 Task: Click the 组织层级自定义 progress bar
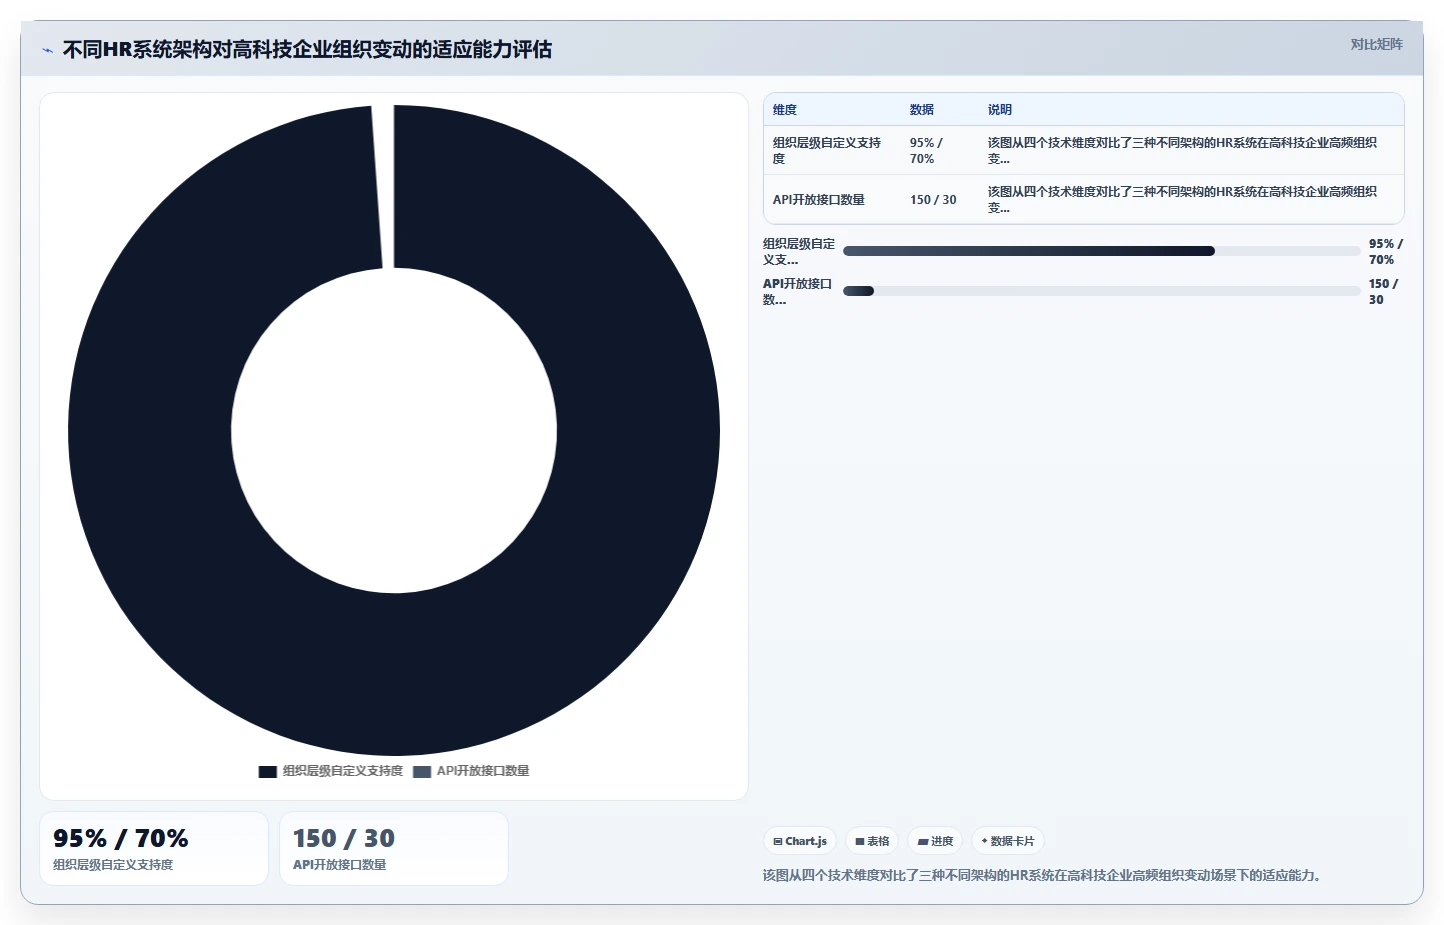coord(1101,251)
